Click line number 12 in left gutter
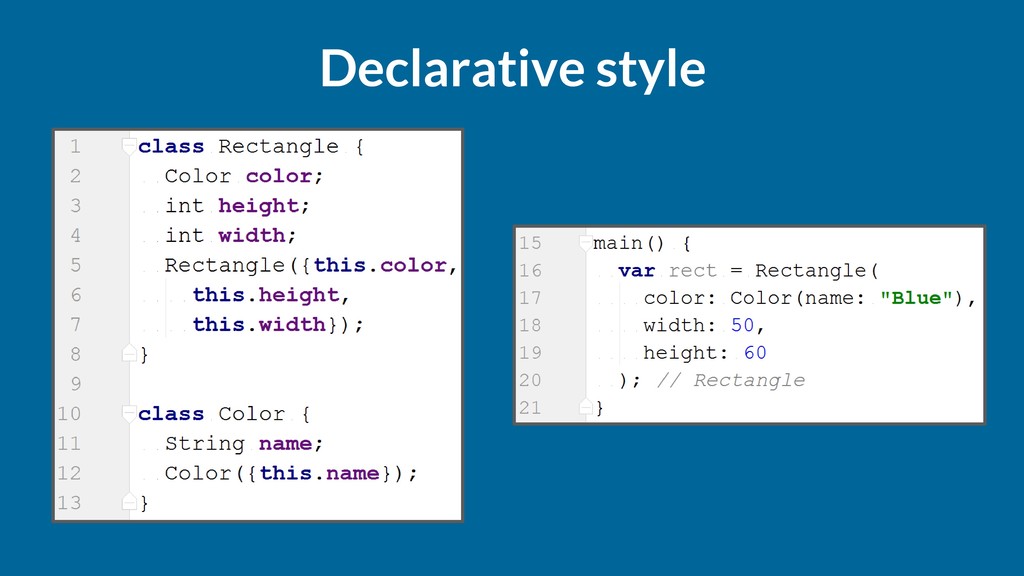 click(69, 473)
